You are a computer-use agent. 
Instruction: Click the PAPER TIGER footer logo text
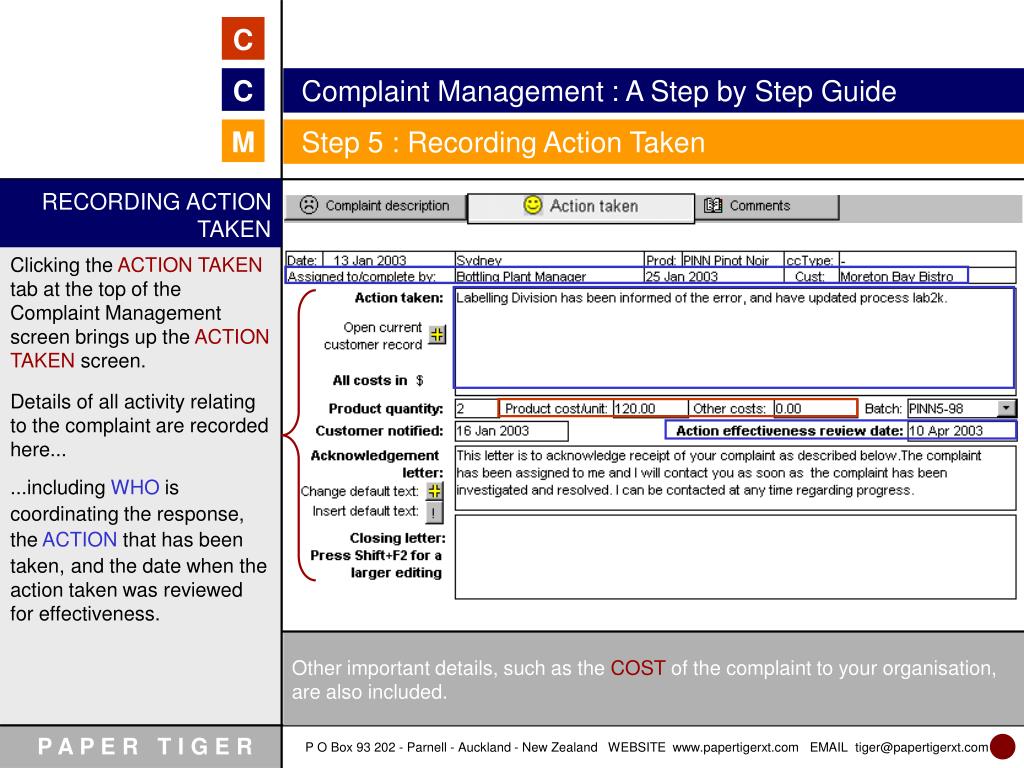(146, 746)
